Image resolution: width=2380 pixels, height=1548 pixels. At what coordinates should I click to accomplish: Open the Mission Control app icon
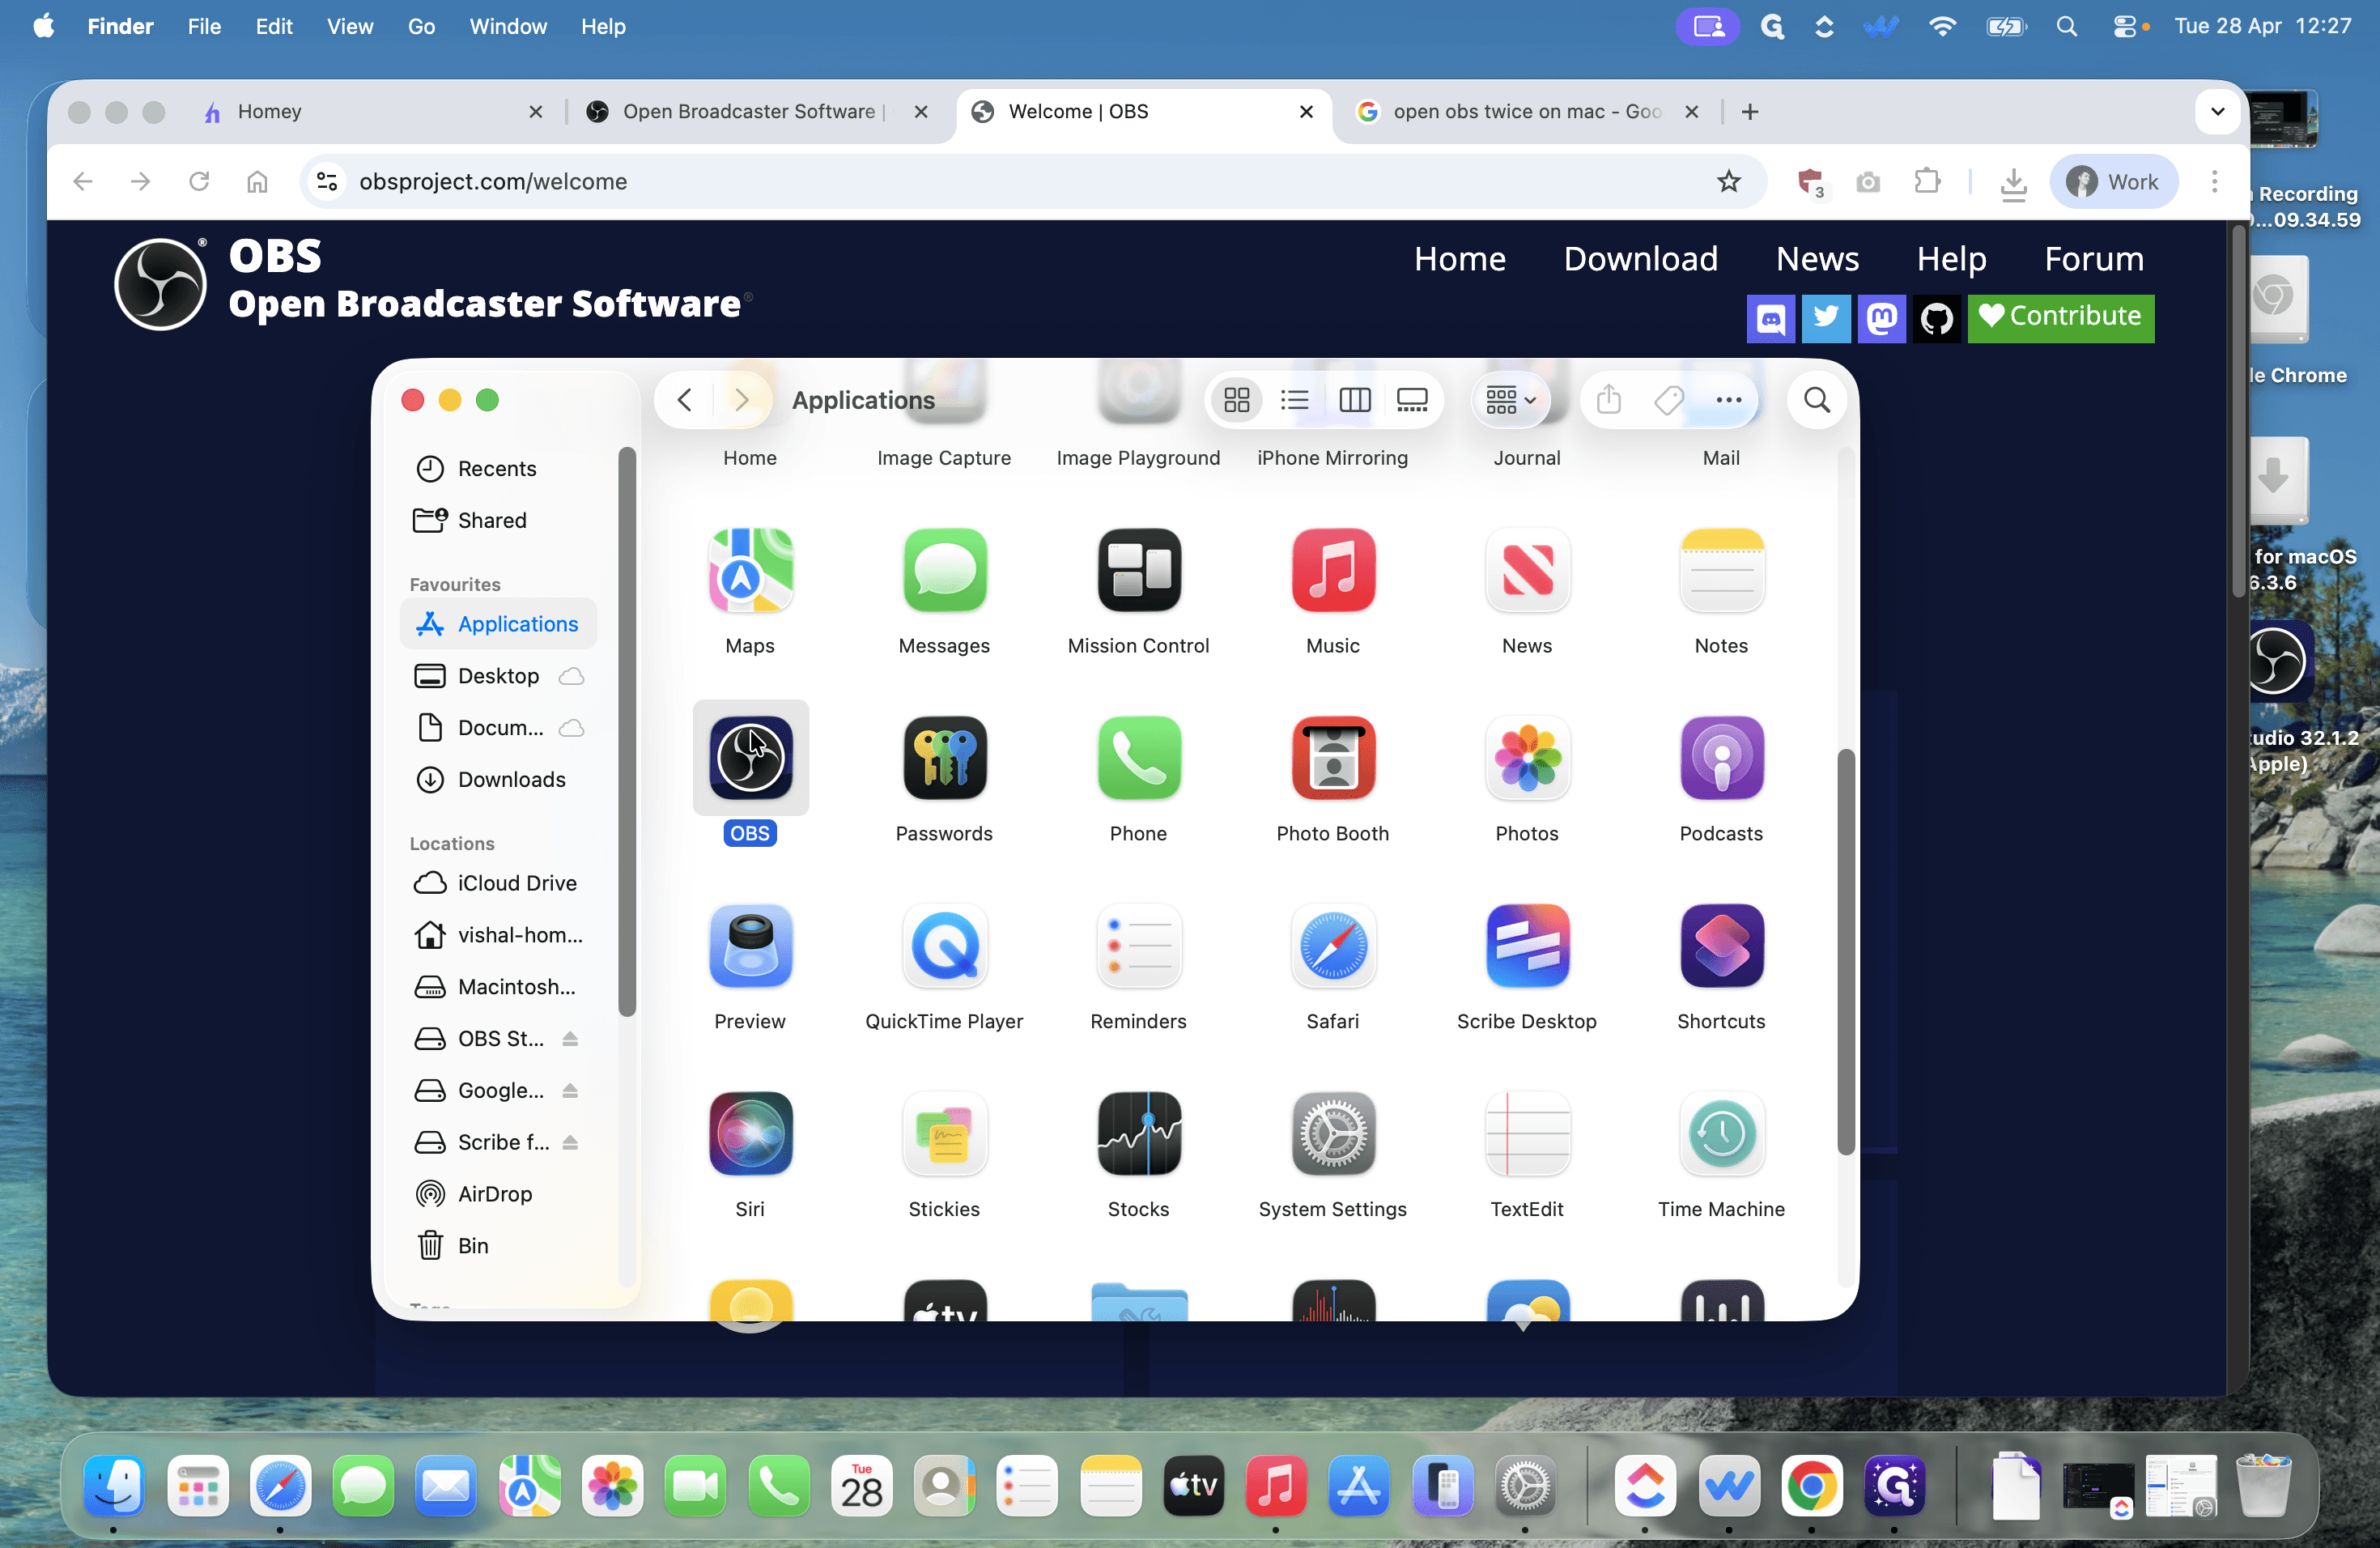click(x=1138, y=570)
